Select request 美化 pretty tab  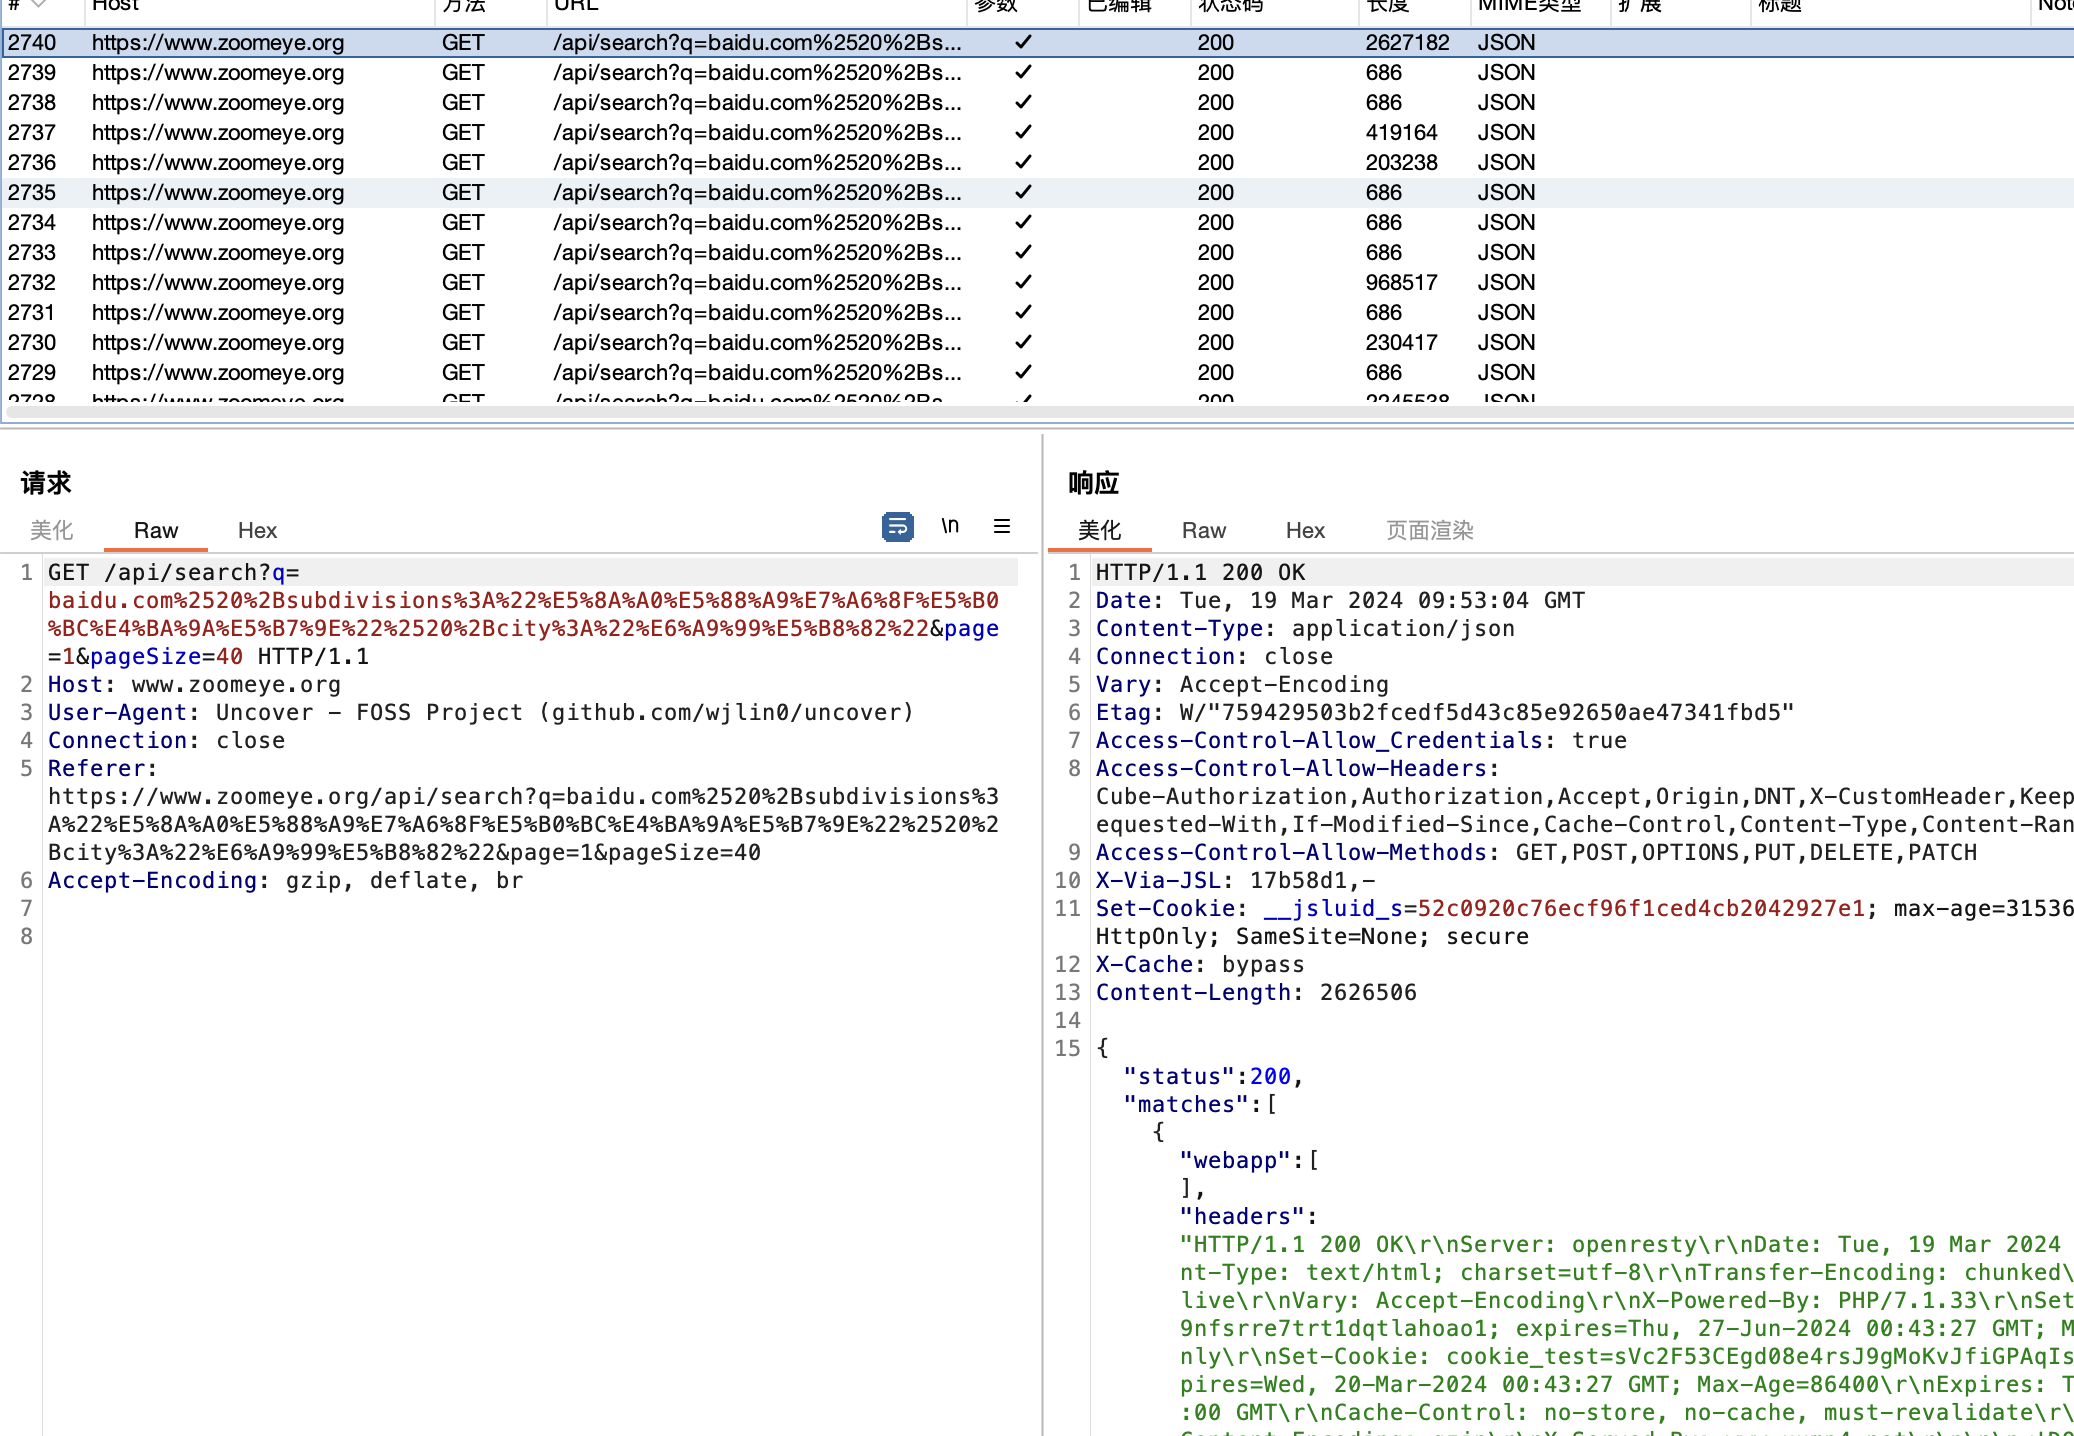[52, 531]
